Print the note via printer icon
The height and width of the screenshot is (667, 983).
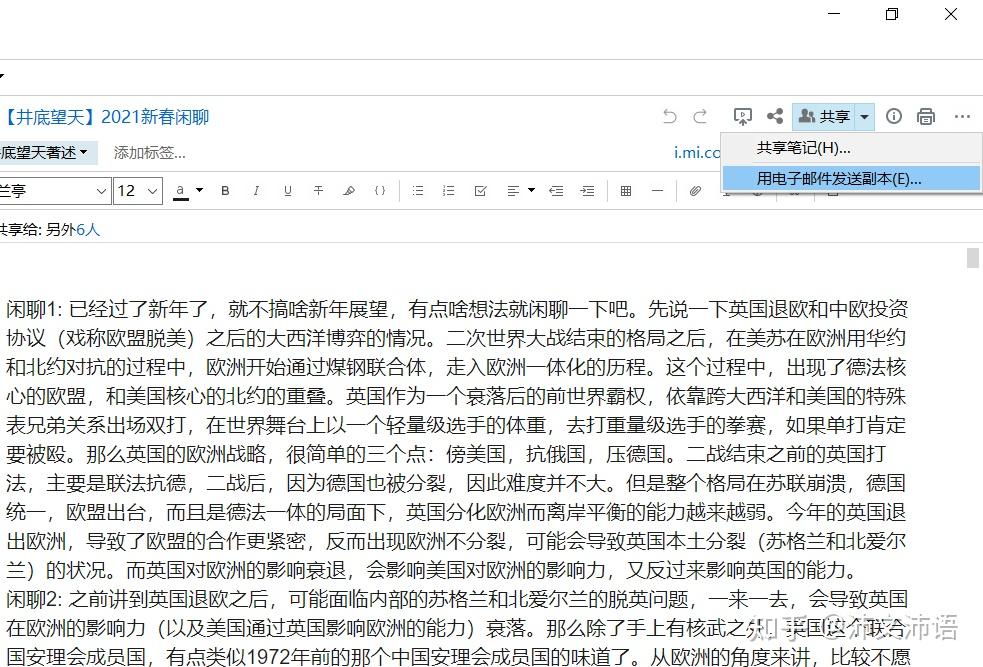click(926, 117)
